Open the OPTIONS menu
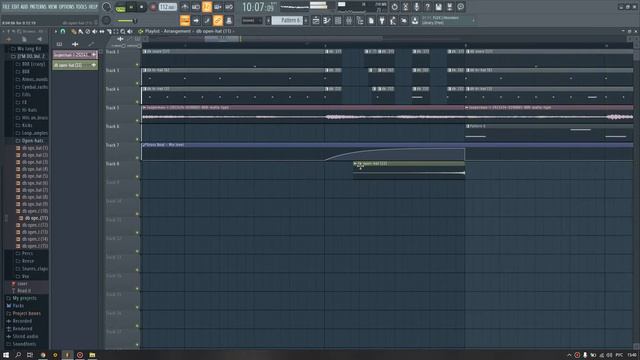The height and width of the screenshot is (360, 640). coord(67,7)
